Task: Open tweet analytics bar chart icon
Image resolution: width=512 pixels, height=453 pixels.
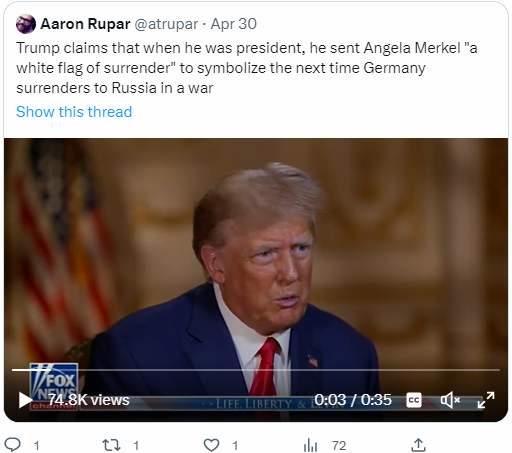Action: click(x=310, y=445)
